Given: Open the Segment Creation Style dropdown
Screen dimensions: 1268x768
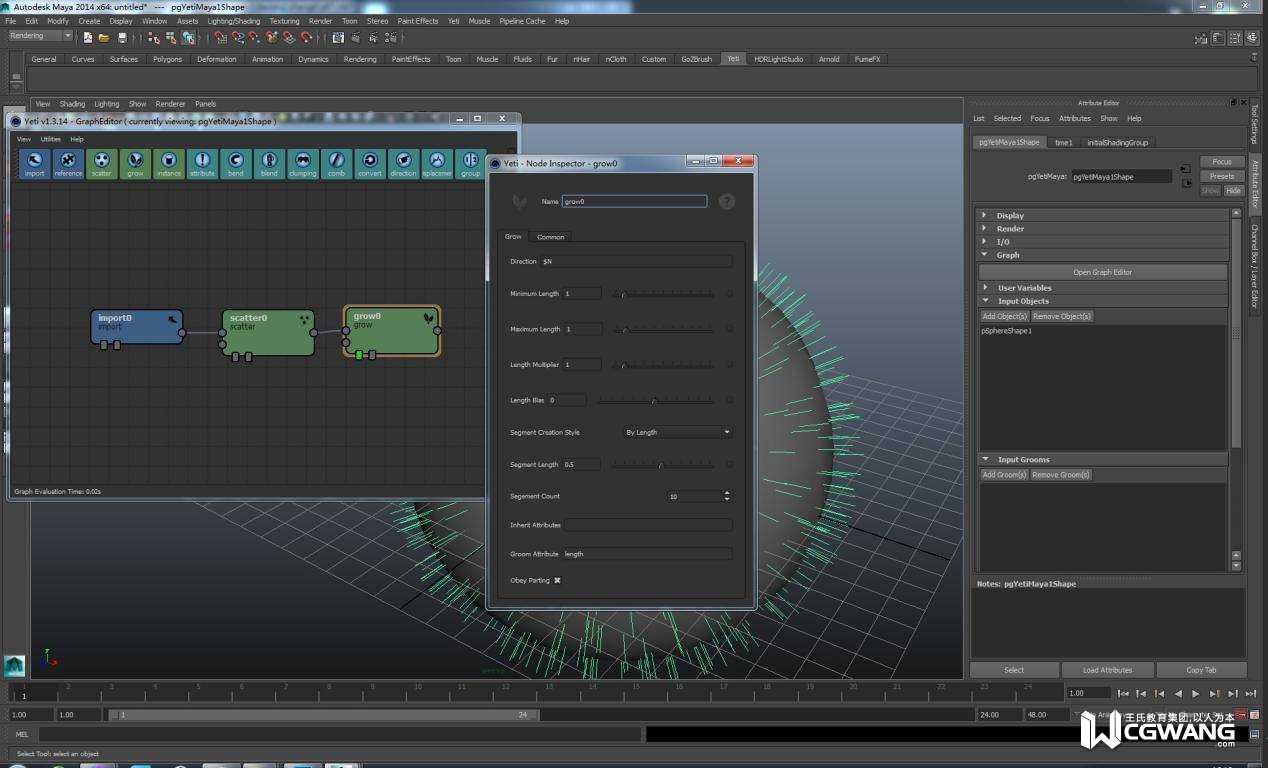Looking at the screenshot, I should point(677,432).
